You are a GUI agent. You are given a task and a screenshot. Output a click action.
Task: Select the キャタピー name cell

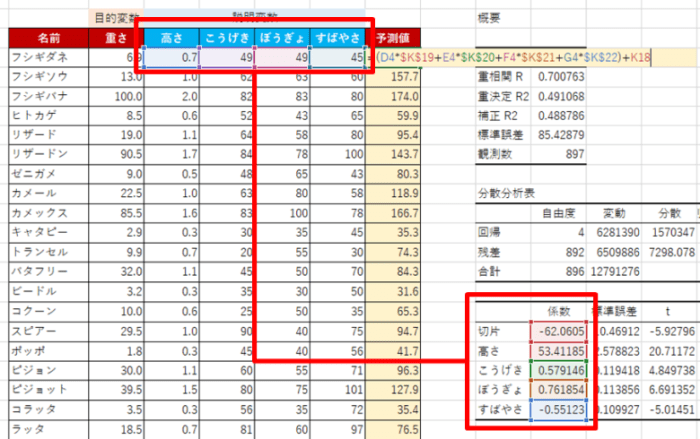tap(49, 232)
